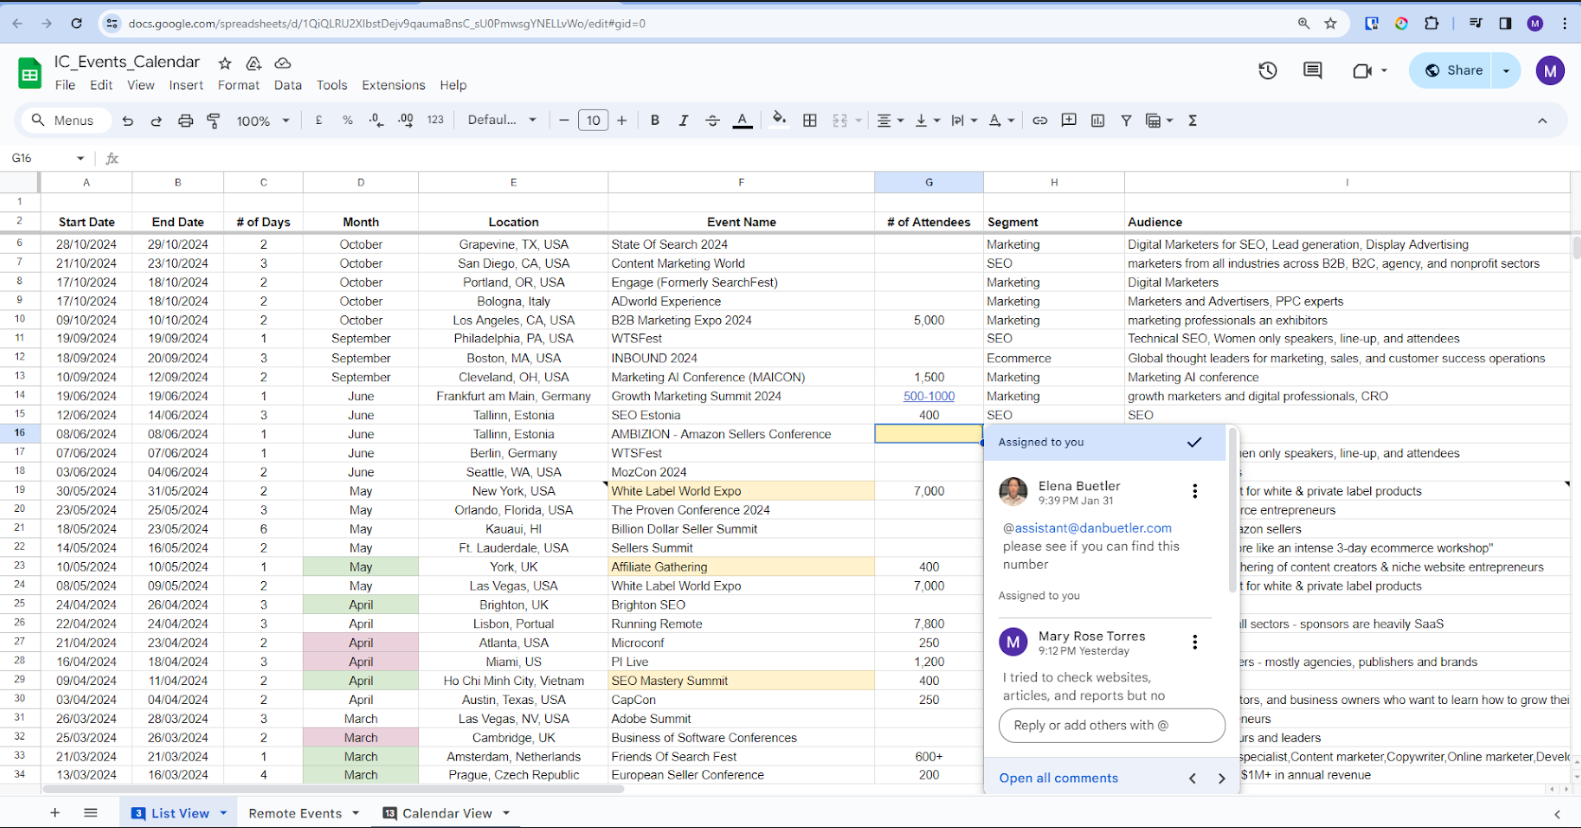
Task: Open the zoom level dropdown
Action: [x=263, y=120]
